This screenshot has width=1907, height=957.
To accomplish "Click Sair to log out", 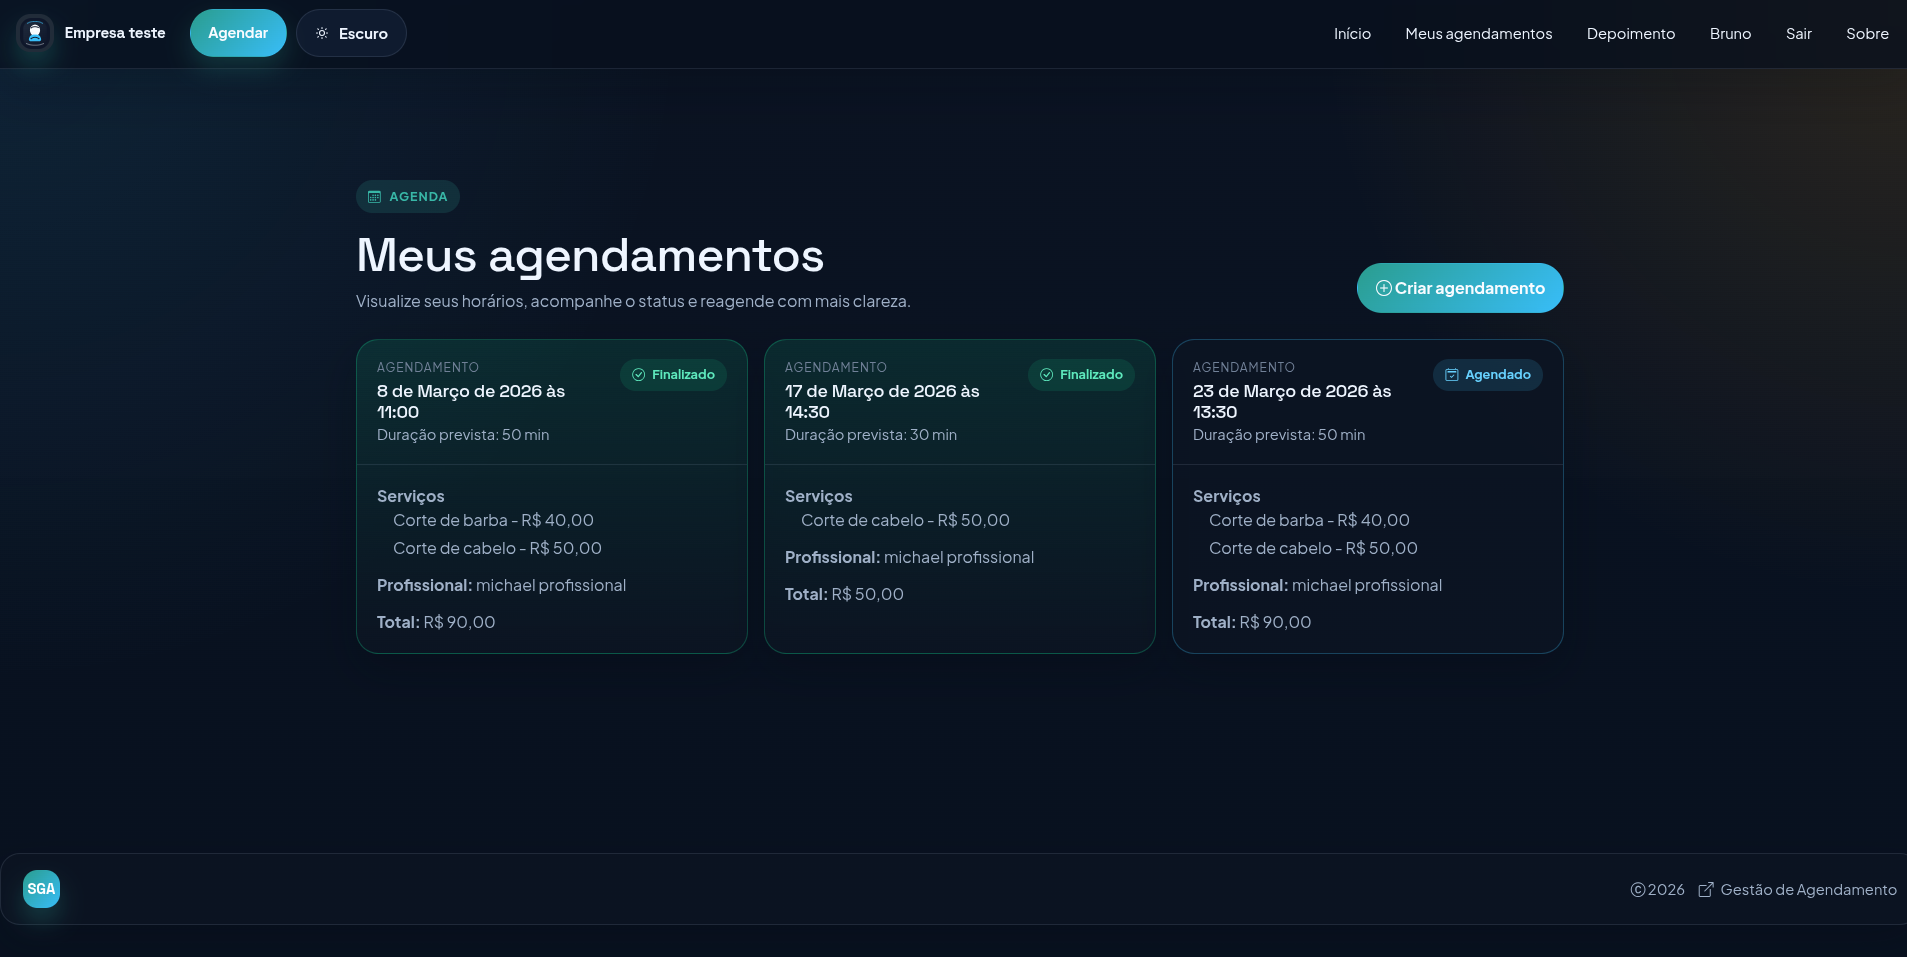I will point(1796,33).
